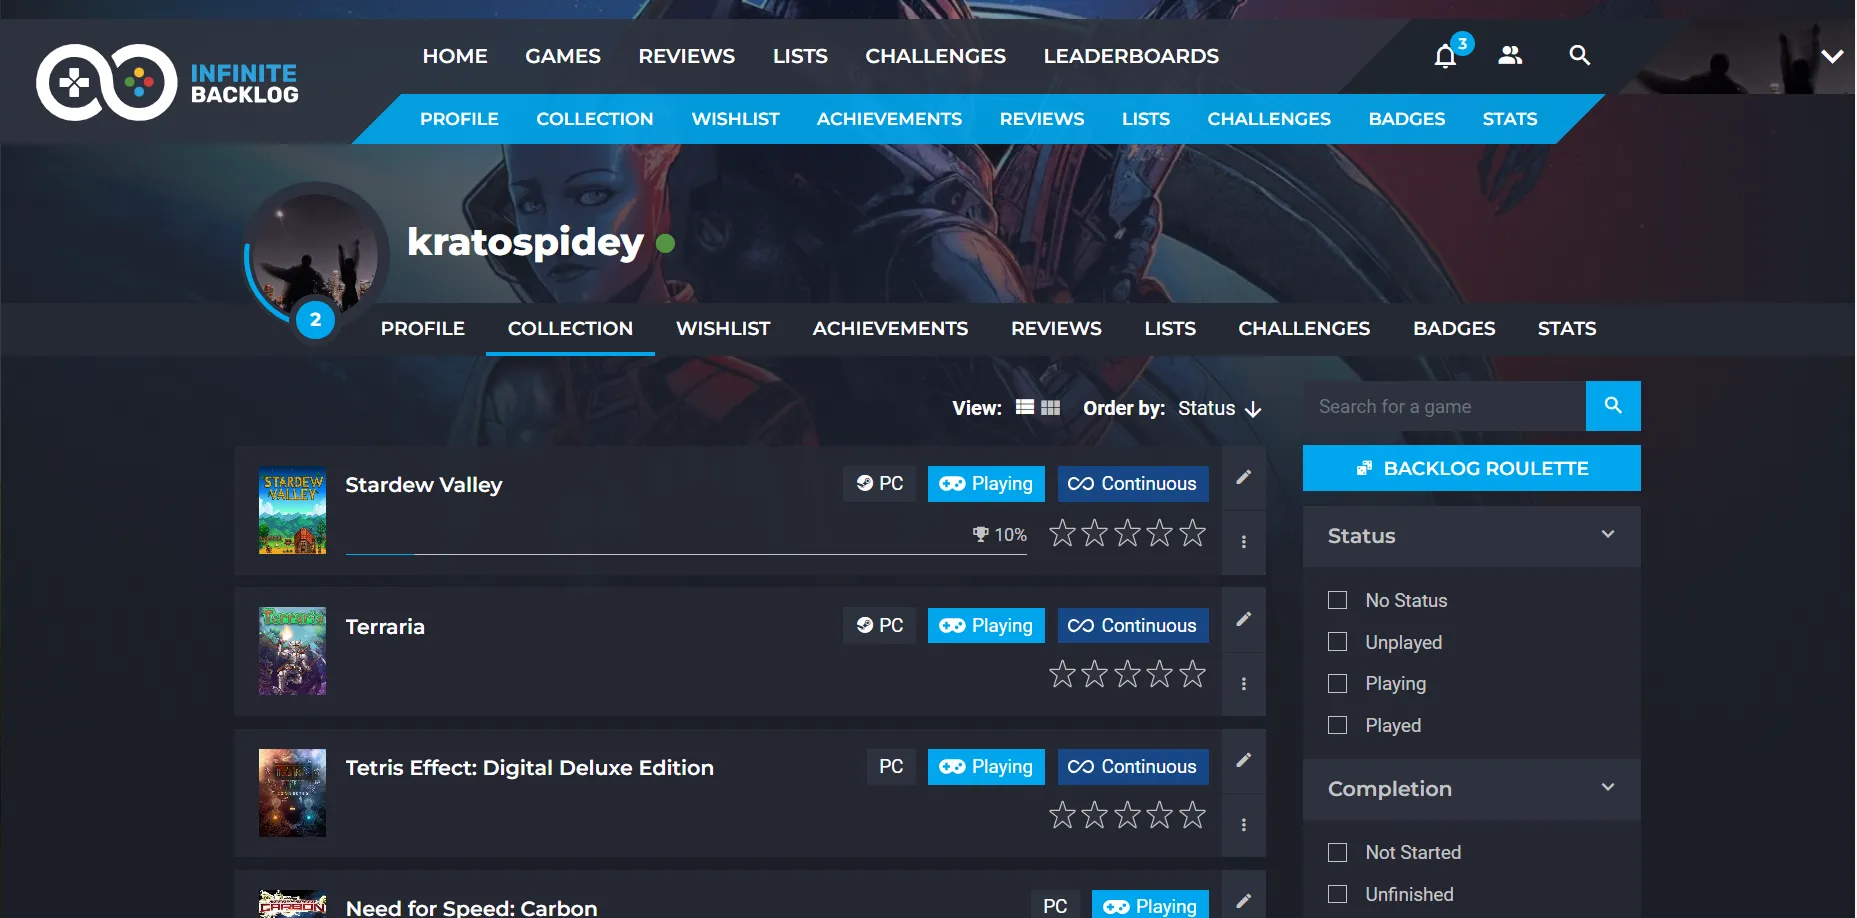Edit Tetris Effect entry pencil icon
The height and width of the screenshot is (918, 1857).
coord(1243,761)
